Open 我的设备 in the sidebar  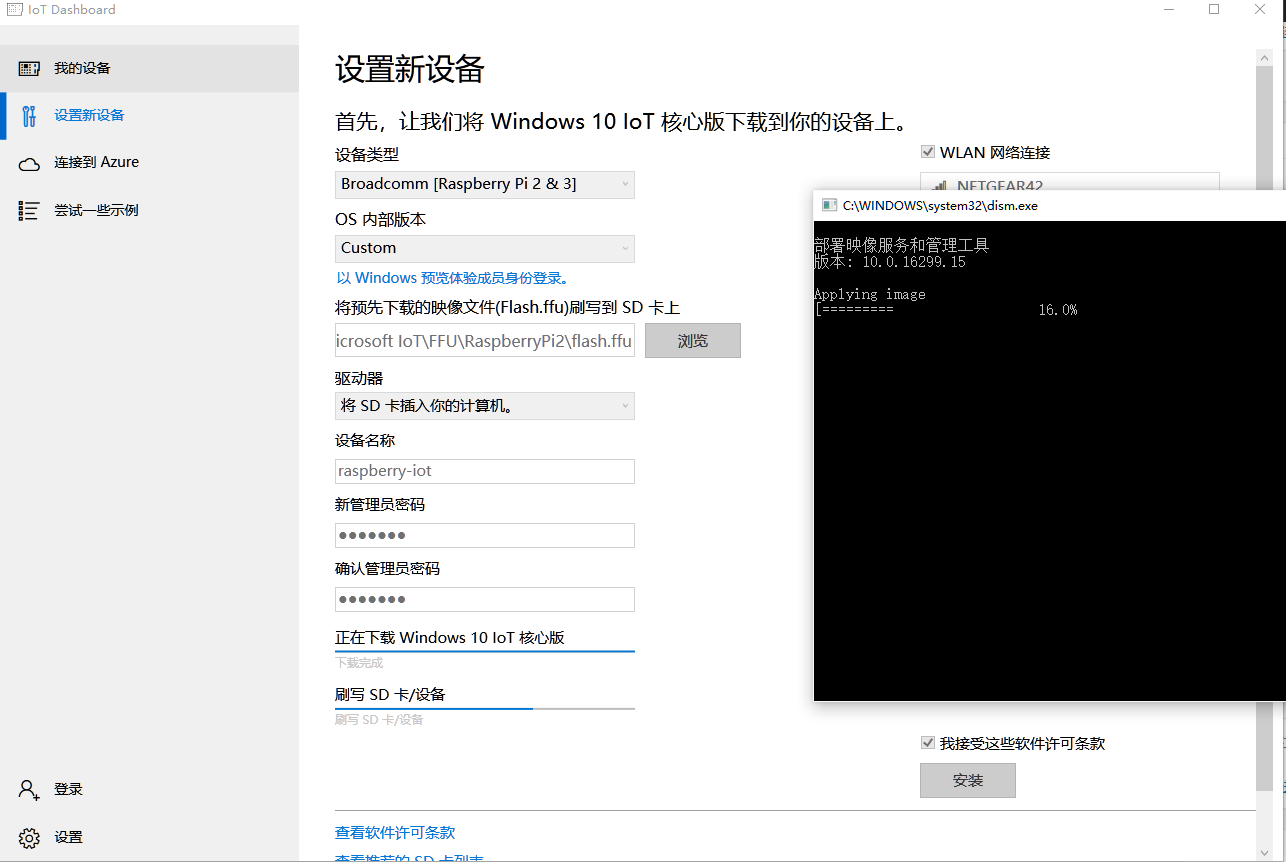pyautogui.click(x=150, y=68)
